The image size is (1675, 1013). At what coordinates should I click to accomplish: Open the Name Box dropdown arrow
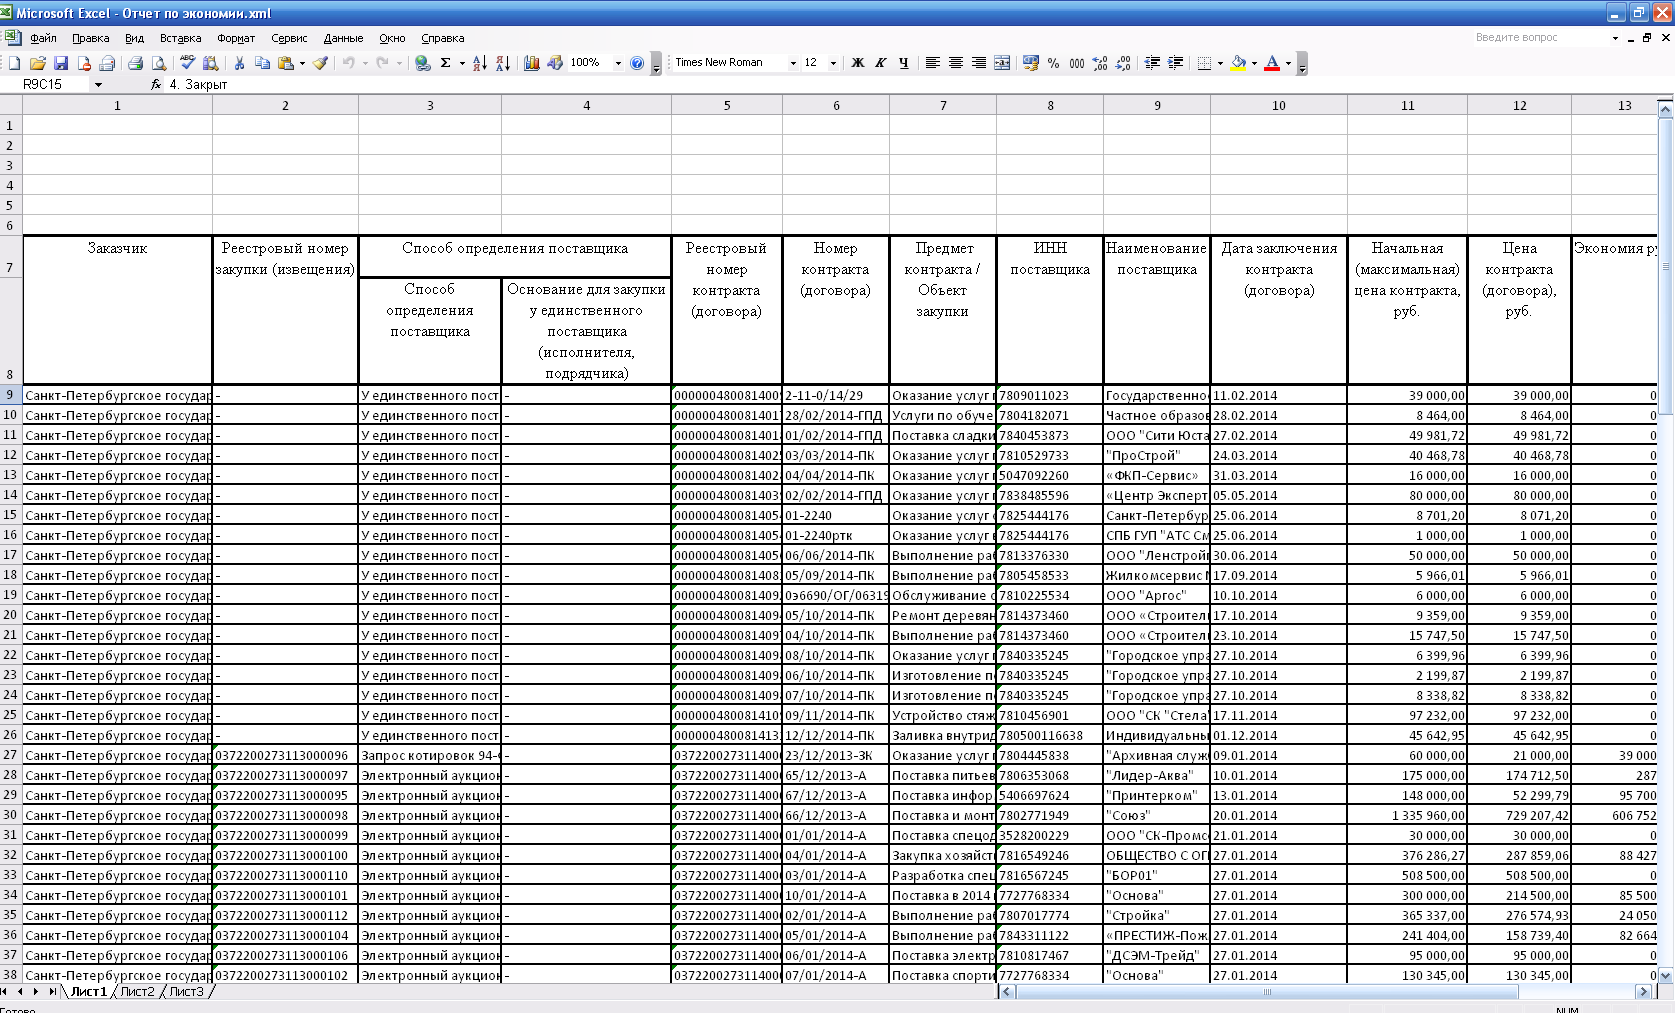[98, 85]
